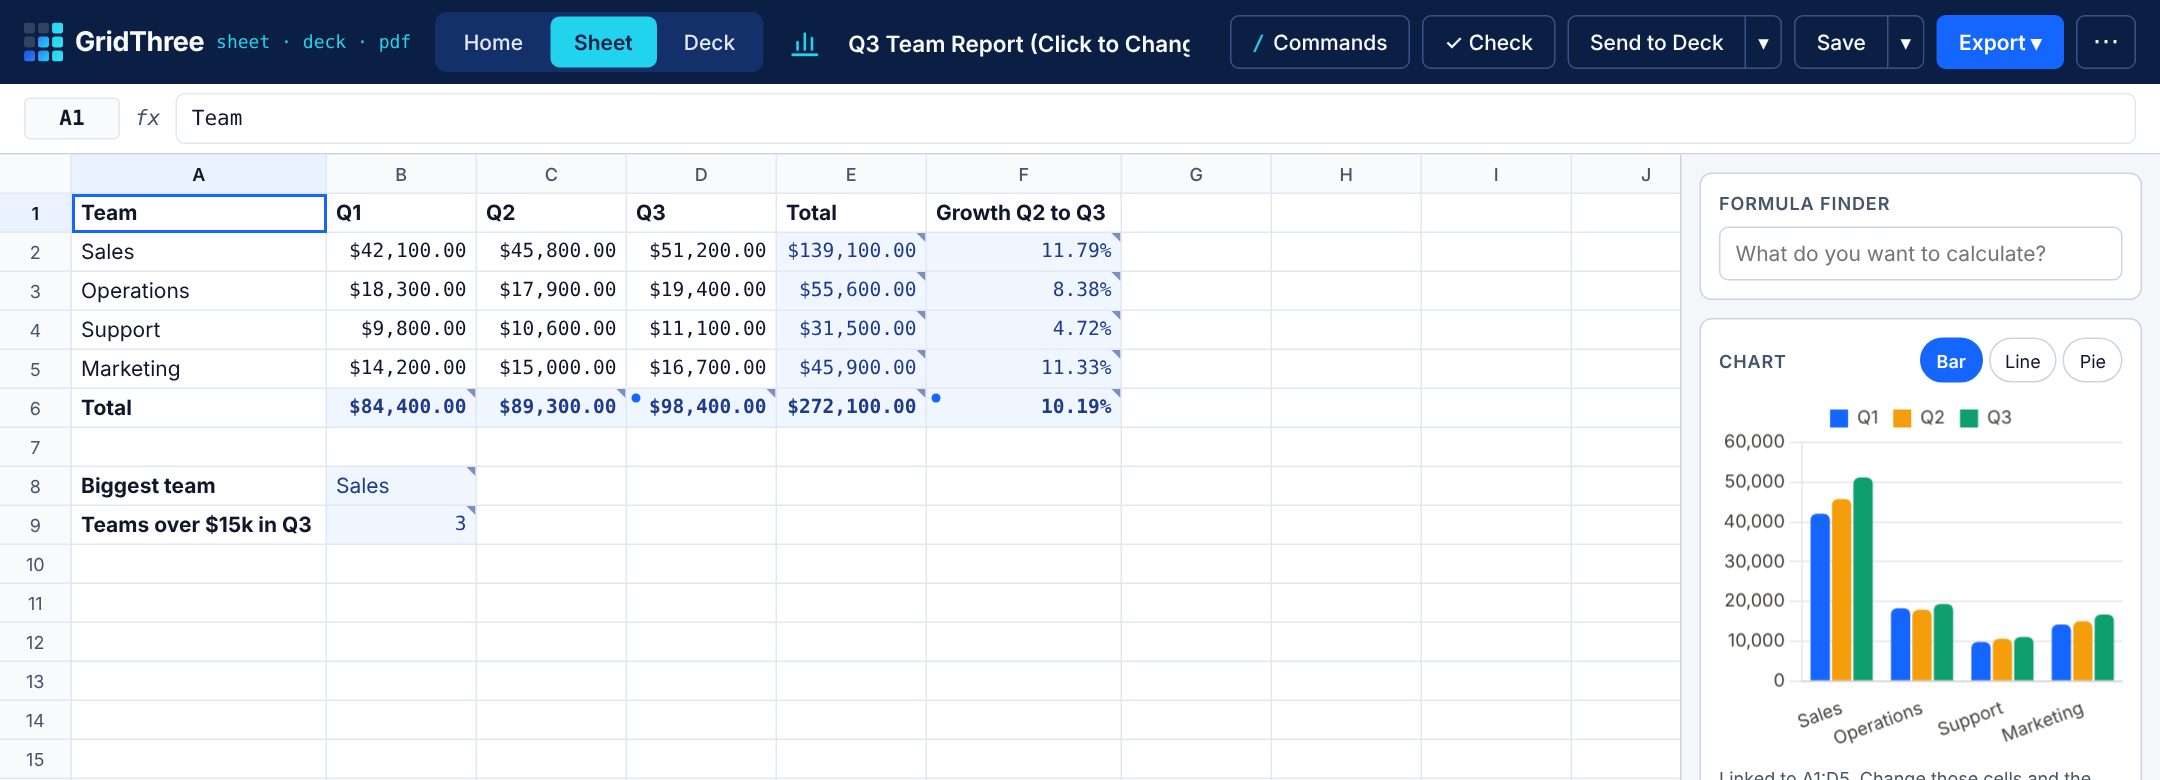2160x780 pixels.
Task: Open the Commands palette button
Action: 1320,42
